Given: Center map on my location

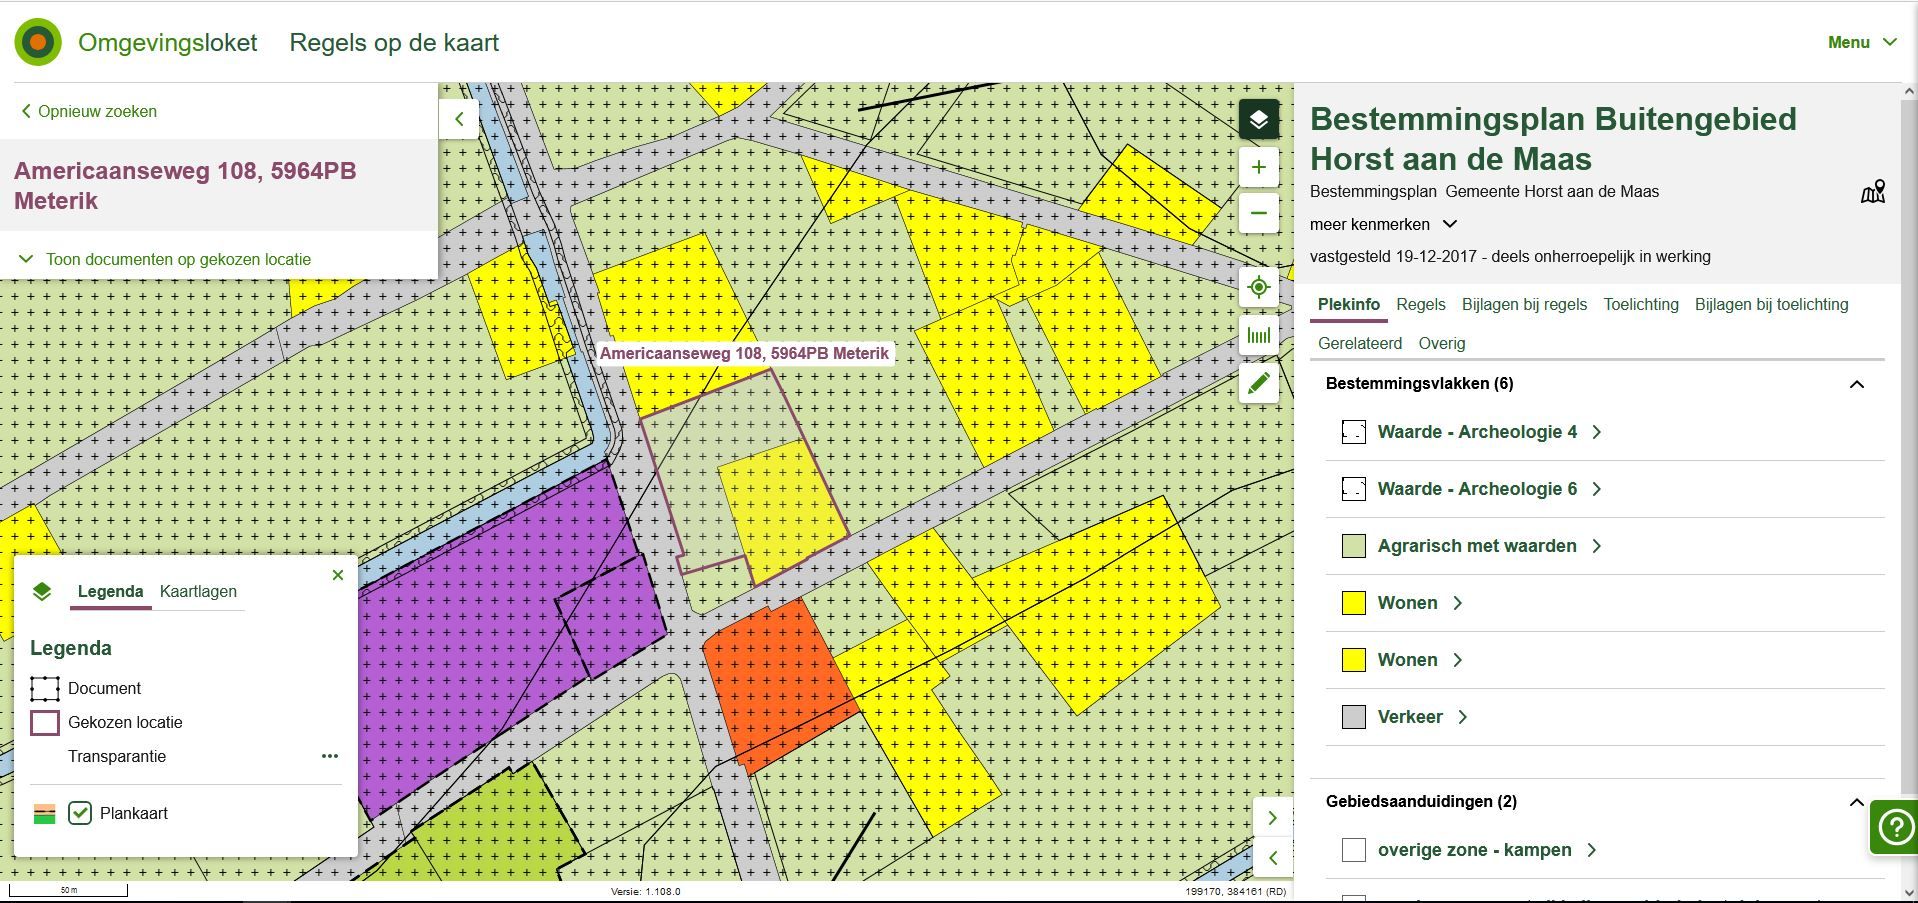Looking at the screenshot, I should point(1258,288).
